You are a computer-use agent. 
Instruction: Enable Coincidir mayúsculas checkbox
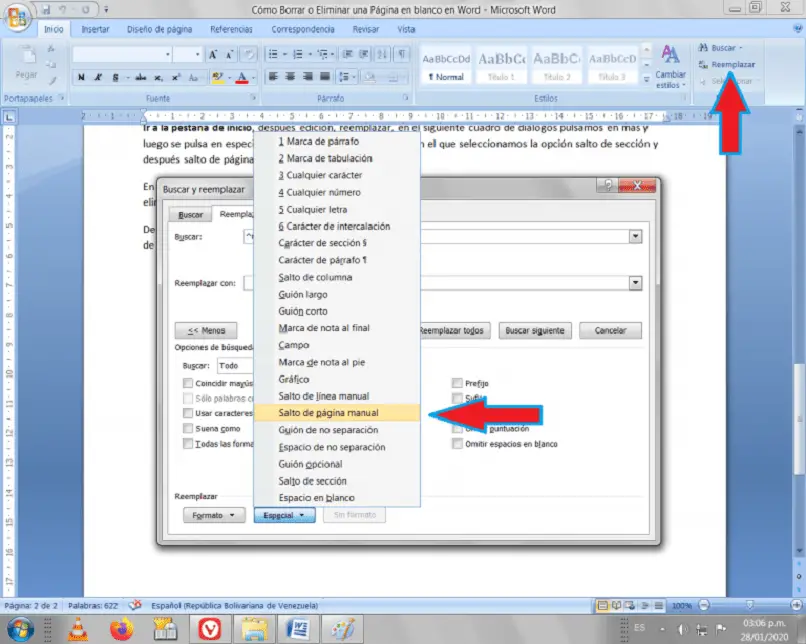pos(188,383)
